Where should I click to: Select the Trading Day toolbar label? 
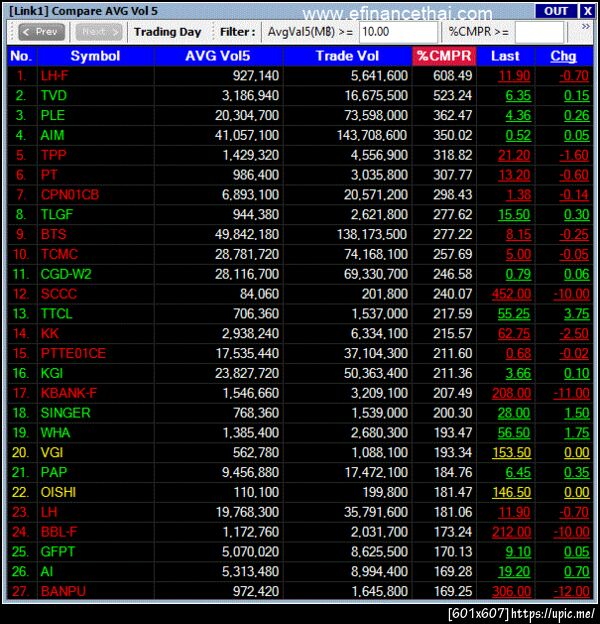point(168,32)
